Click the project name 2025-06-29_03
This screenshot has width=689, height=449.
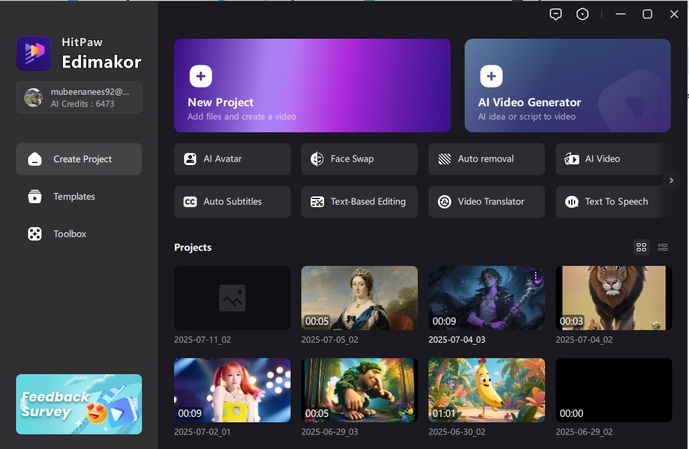click(x=330, y=432)
